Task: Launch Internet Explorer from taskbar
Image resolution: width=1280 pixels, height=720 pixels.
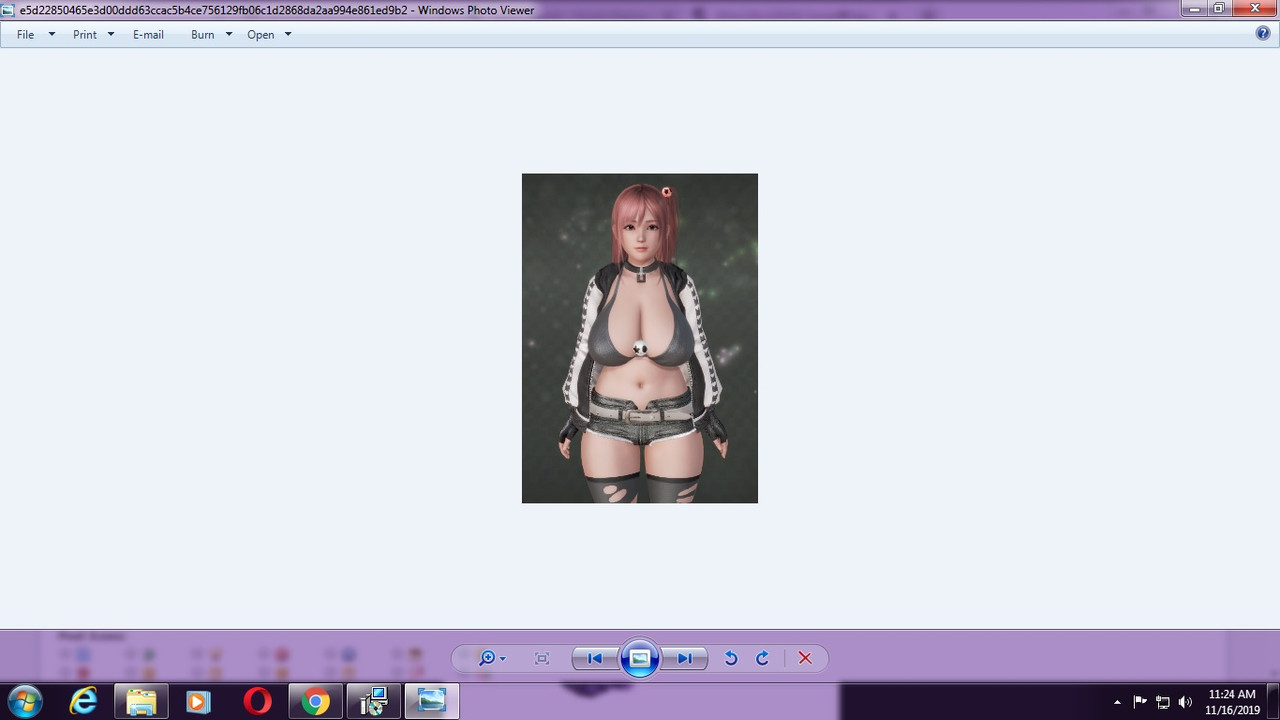Action: click(83, 702)
